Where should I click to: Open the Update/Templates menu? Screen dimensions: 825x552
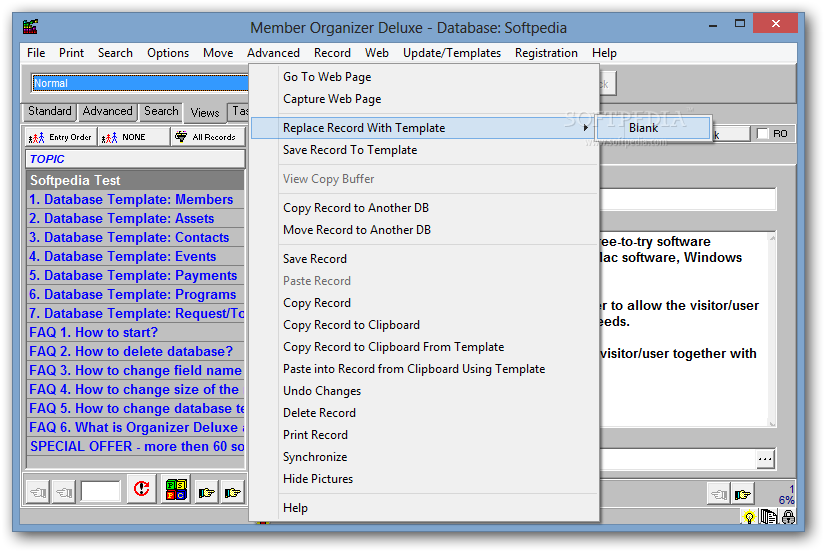(x=451, y=53)
